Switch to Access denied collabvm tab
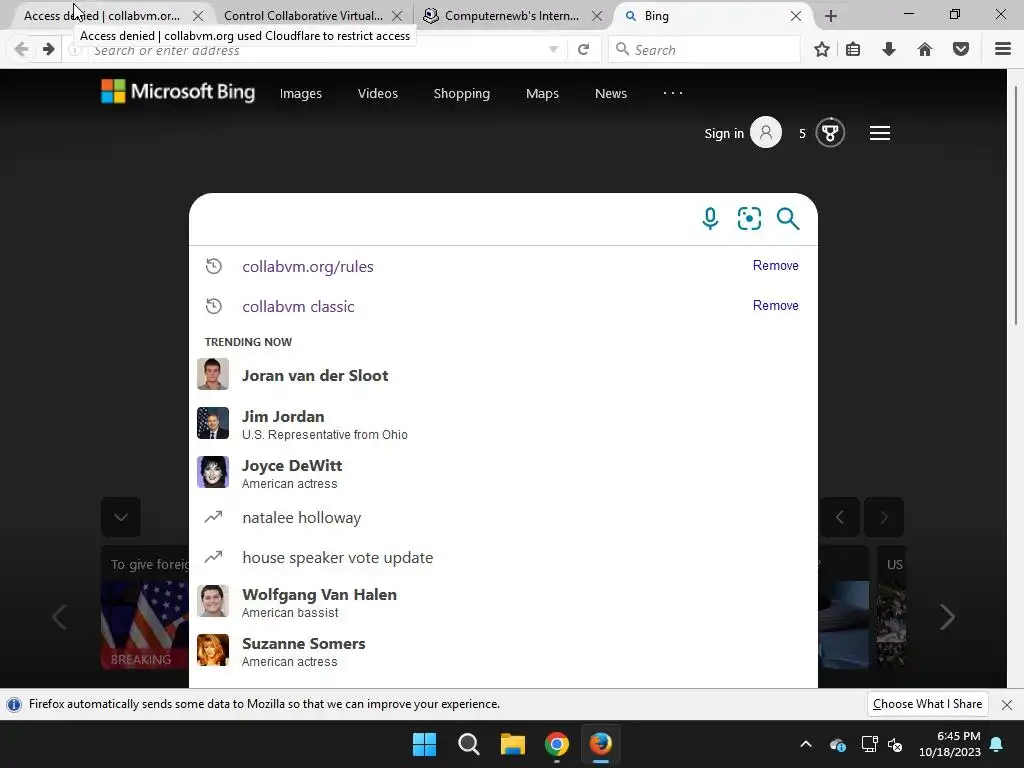Screen dimensions: 1024x768 tap(102, 16)
